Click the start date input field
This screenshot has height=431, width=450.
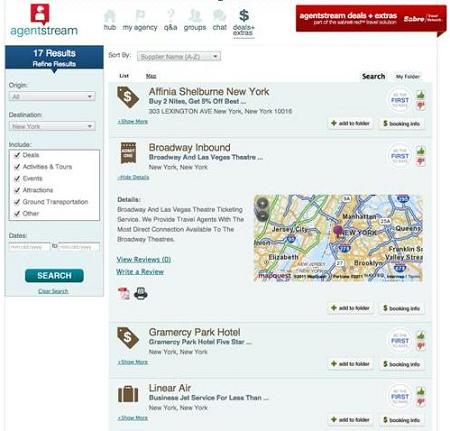[29, 247]
